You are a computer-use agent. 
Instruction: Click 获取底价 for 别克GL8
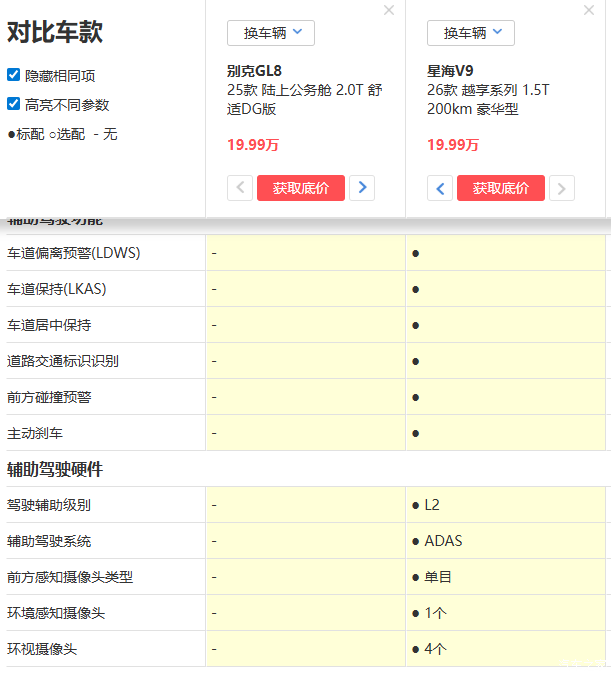click(301, 188)
